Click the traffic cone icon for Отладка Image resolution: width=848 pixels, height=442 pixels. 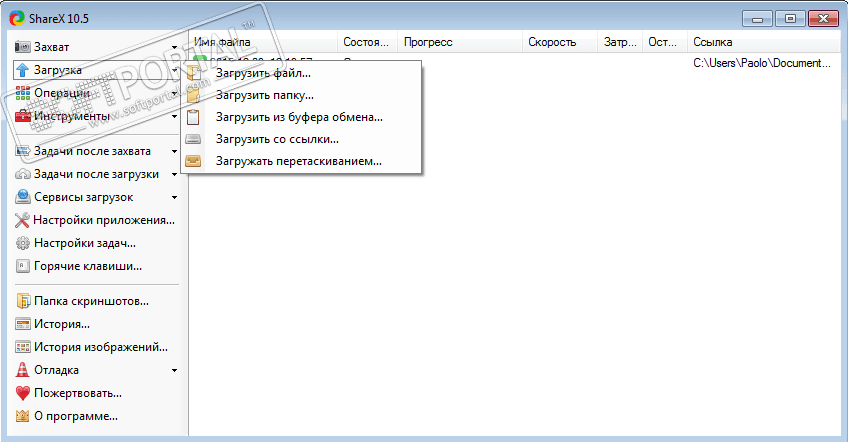coord(22,370)
